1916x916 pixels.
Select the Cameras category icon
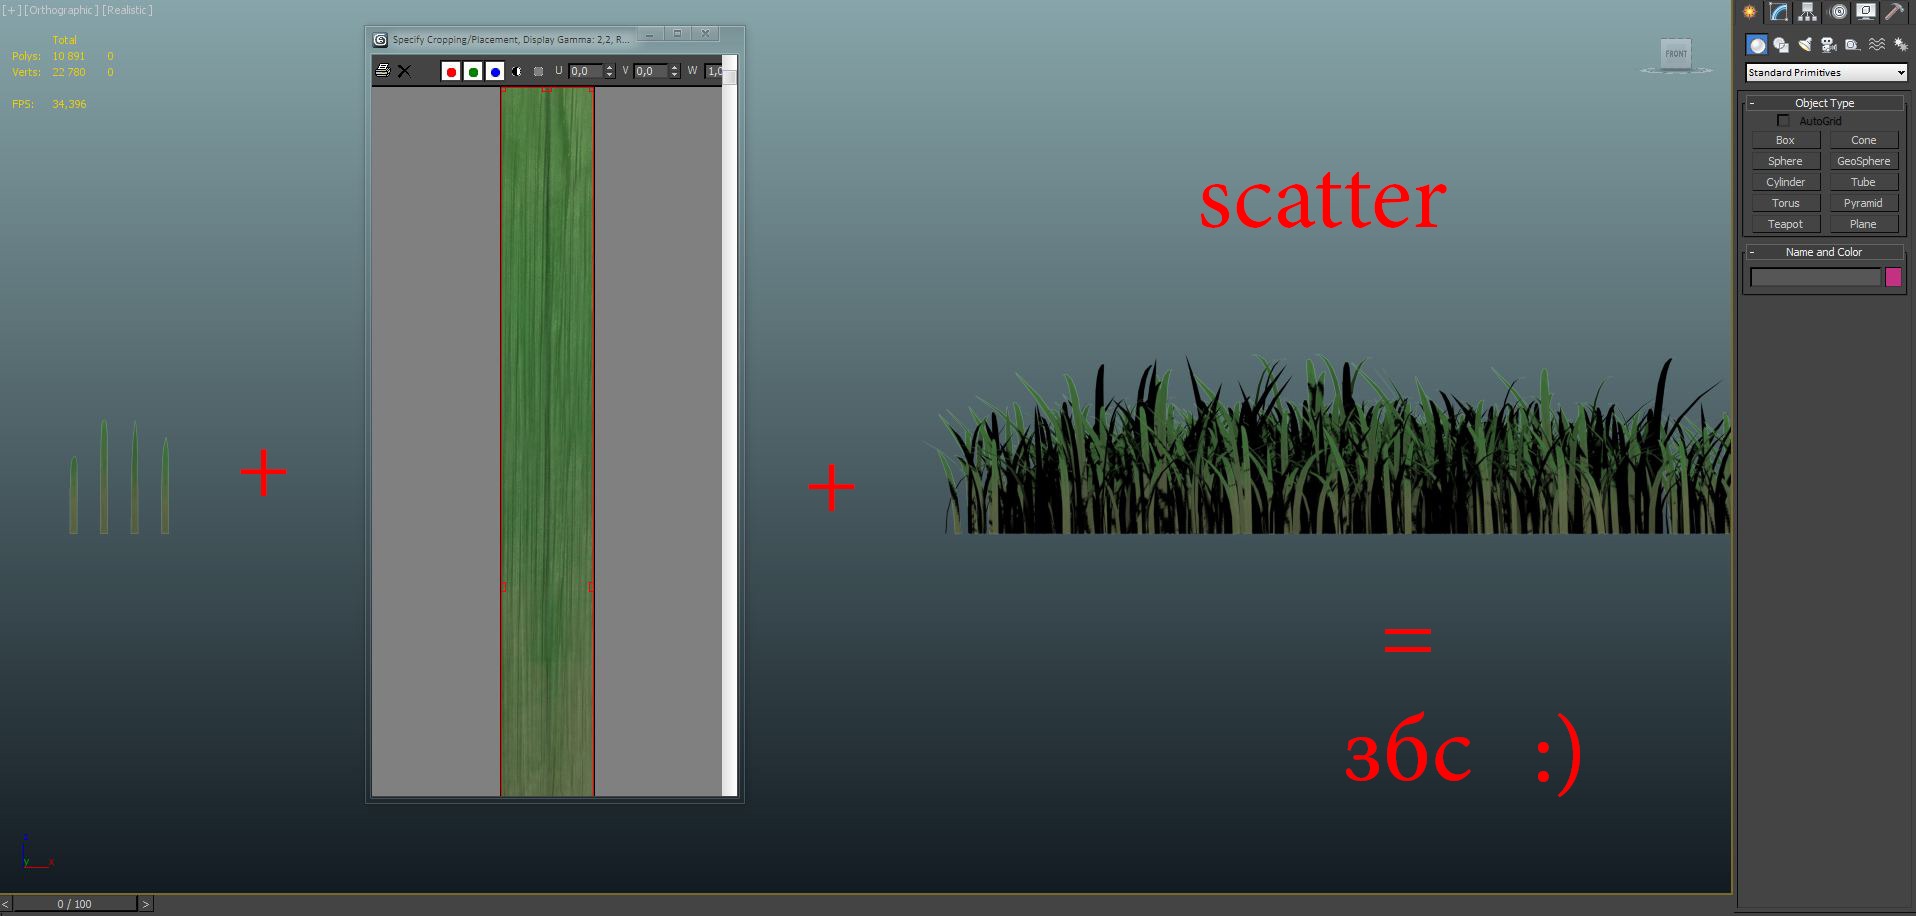pyautogui.click(x=1828, y=45)
